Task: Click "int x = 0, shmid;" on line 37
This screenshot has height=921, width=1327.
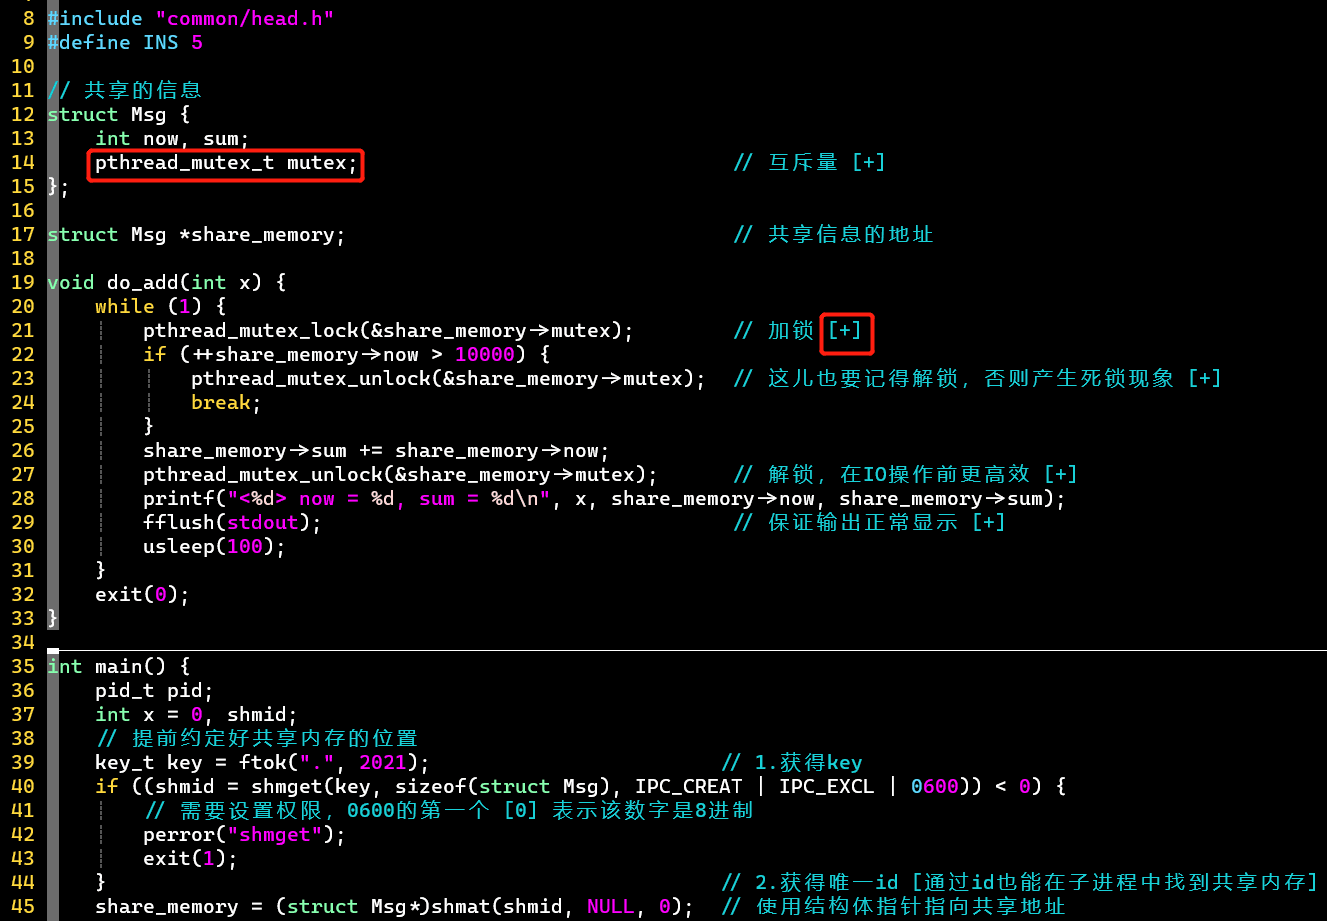Action: (x=197, y=714)
